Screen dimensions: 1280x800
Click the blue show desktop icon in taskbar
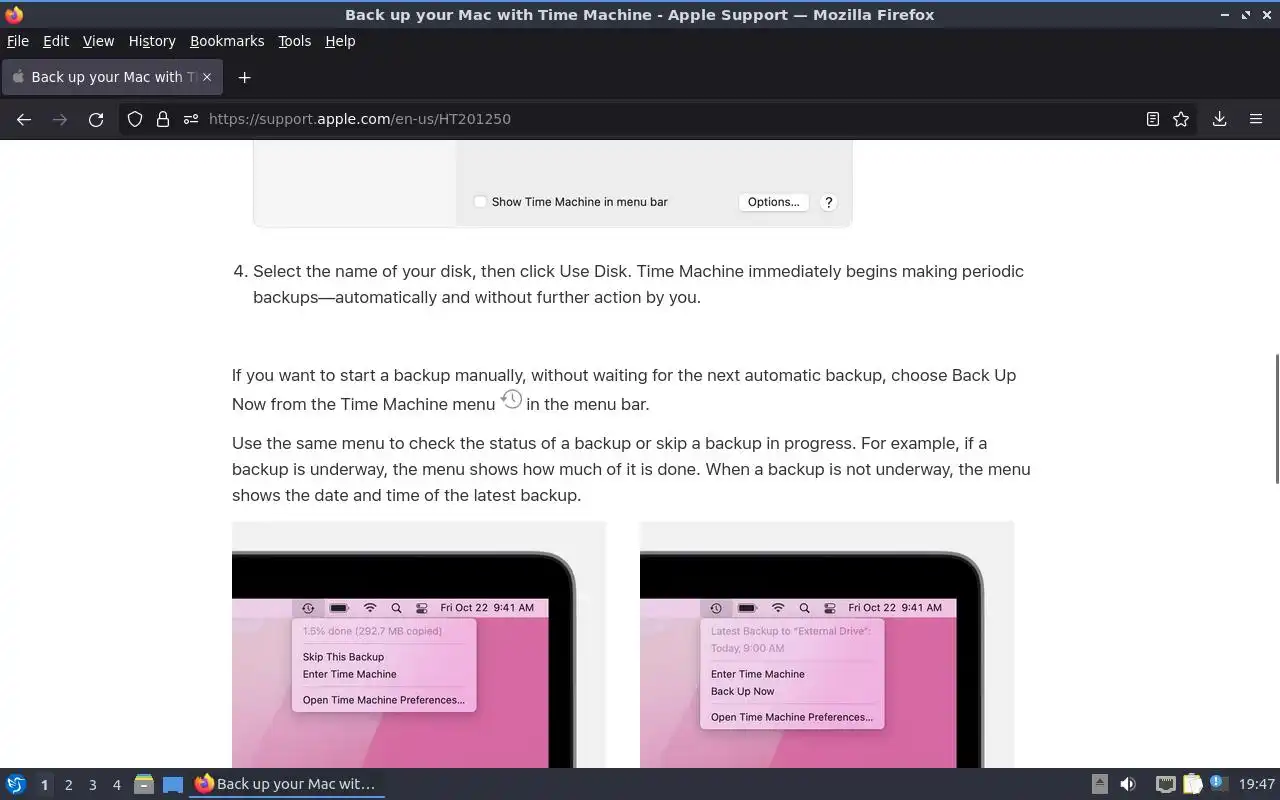point(173,784)
